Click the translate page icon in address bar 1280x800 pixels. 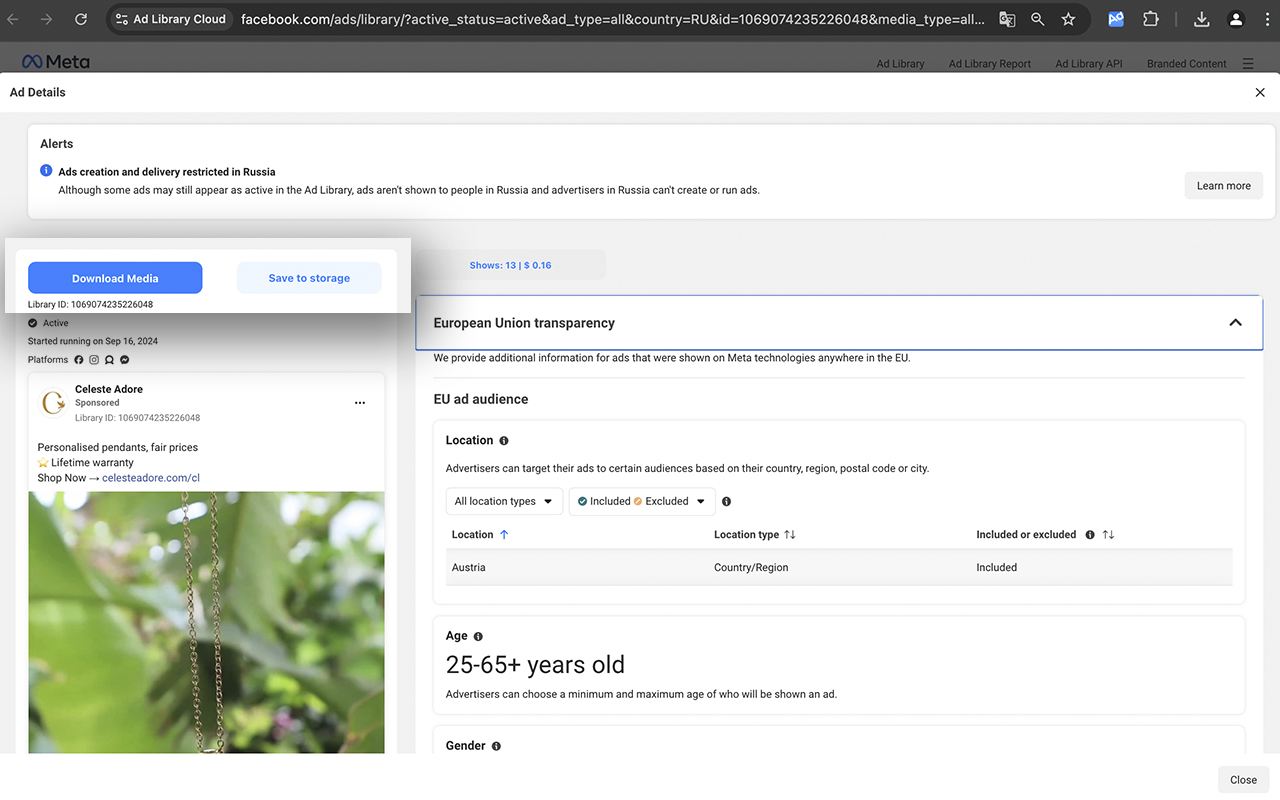pyautogui.click(x=1007, y=19)
